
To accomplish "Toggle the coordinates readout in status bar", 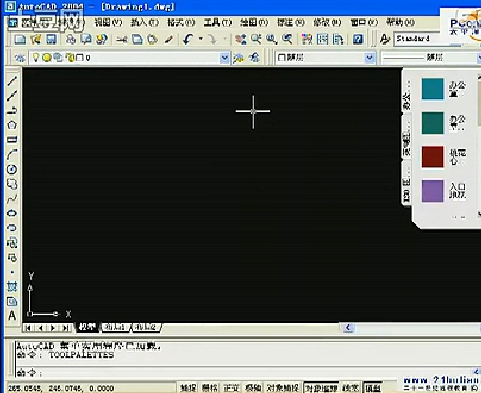I will (x=61, y=388).
